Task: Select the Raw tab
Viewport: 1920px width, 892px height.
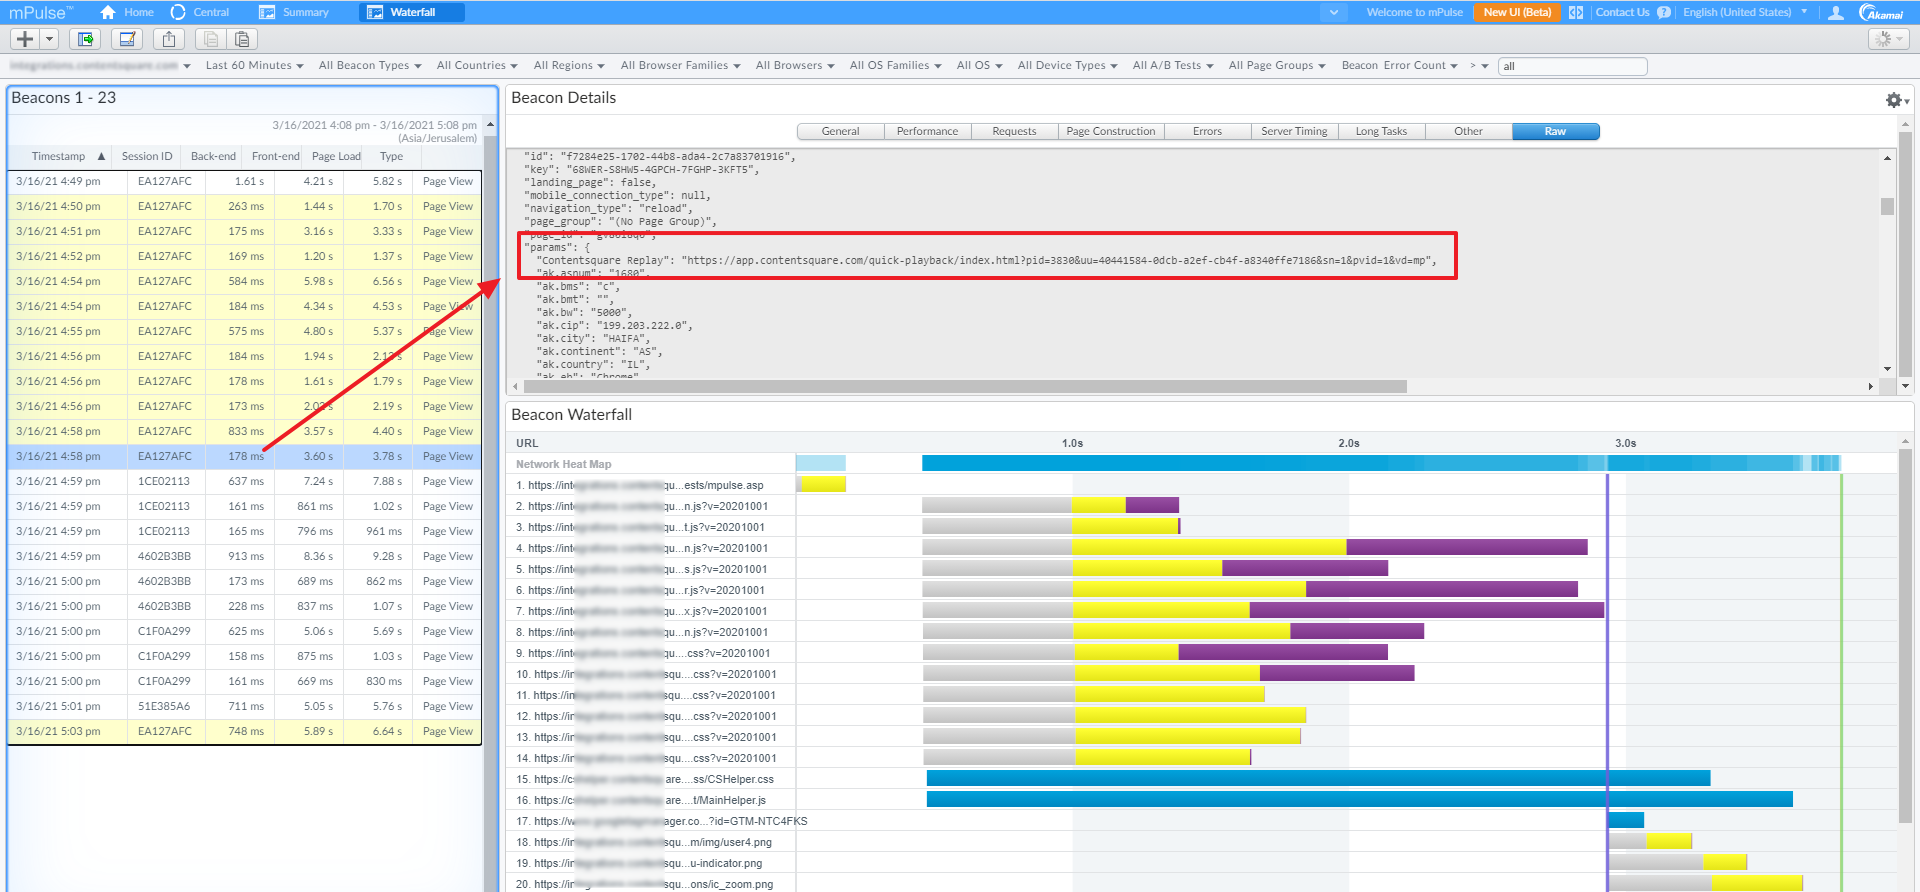Action: [x=1555, y=131]
